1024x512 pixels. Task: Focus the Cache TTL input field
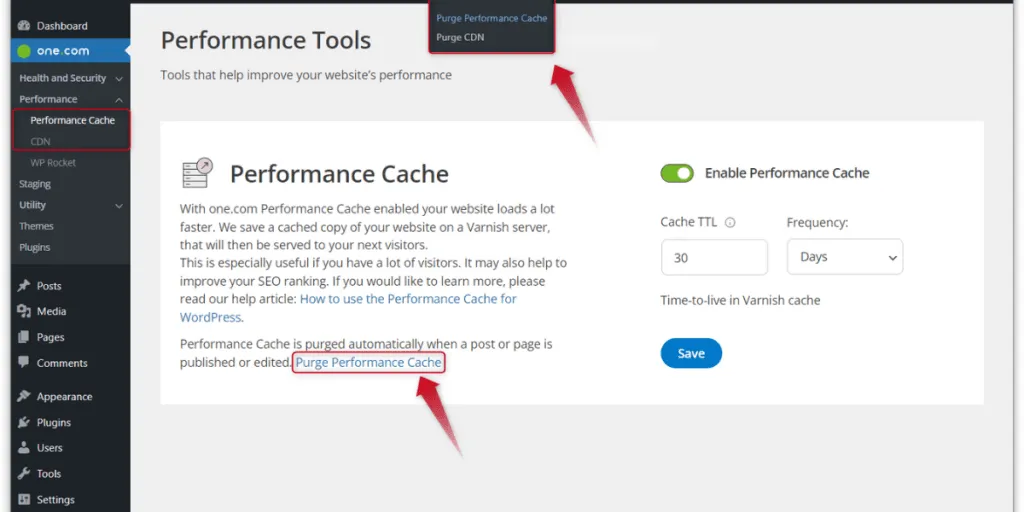(714, 257)
